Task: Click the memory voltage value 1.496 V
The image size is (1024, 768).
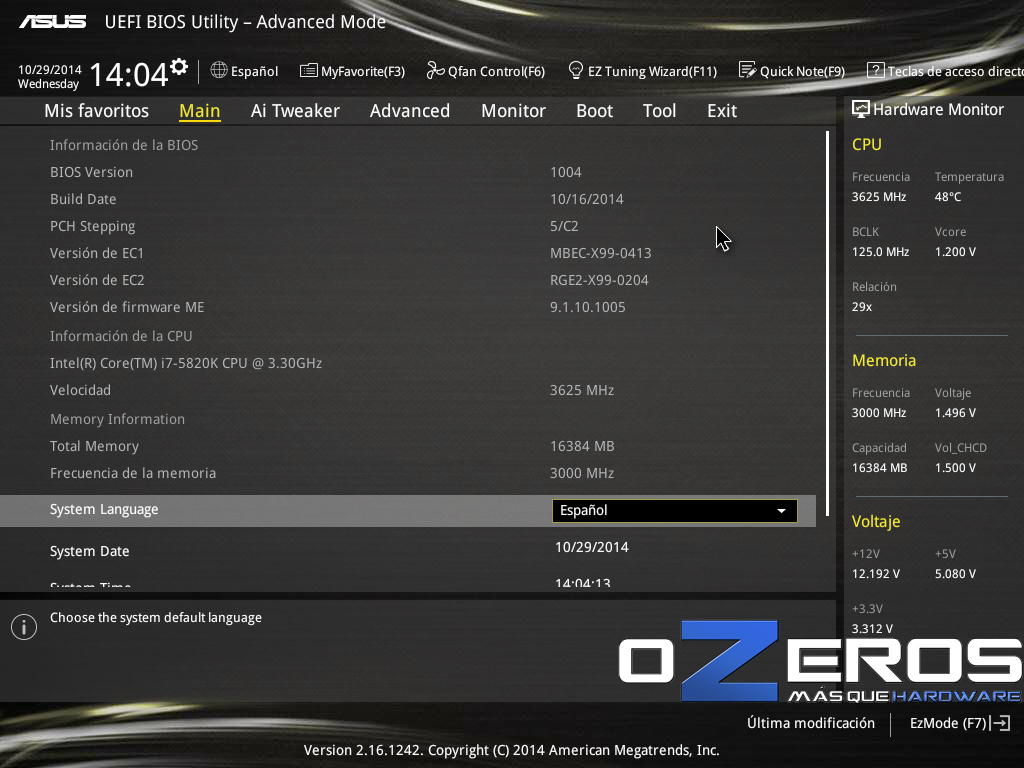Action: [955, 413]
